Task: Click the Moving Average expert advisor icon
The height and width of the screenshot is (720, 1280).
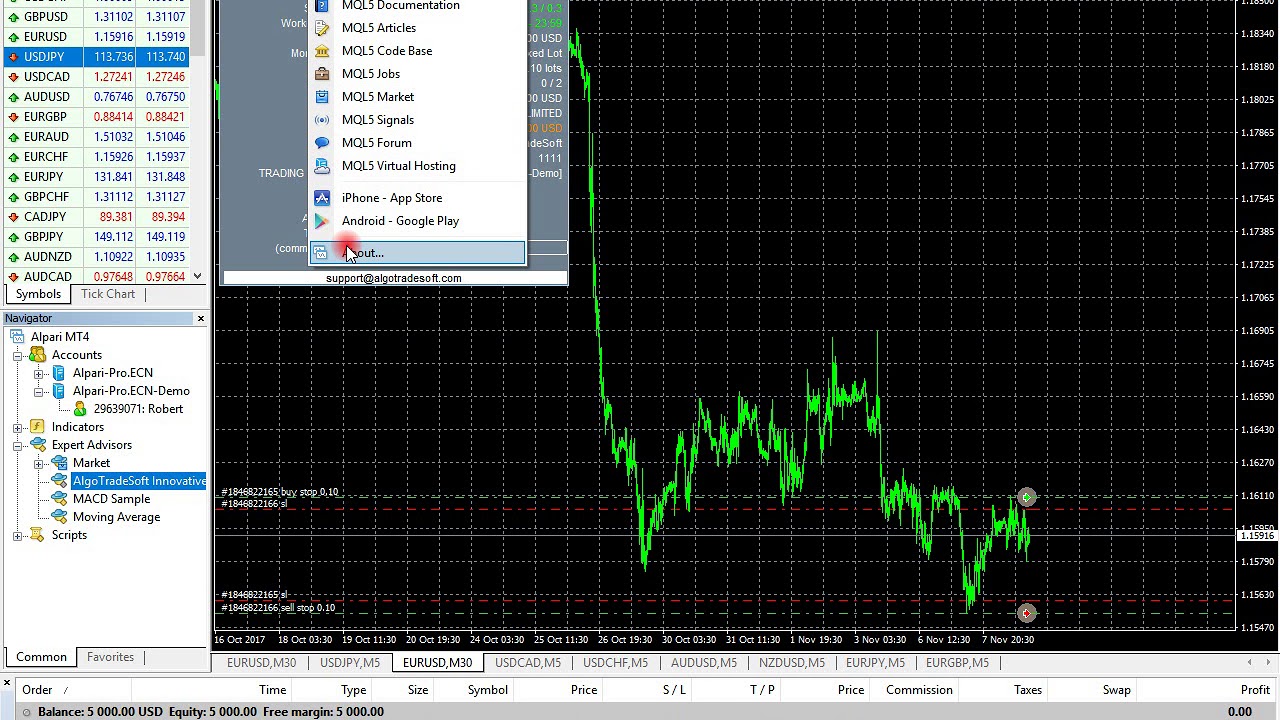Action: [59, 517]
